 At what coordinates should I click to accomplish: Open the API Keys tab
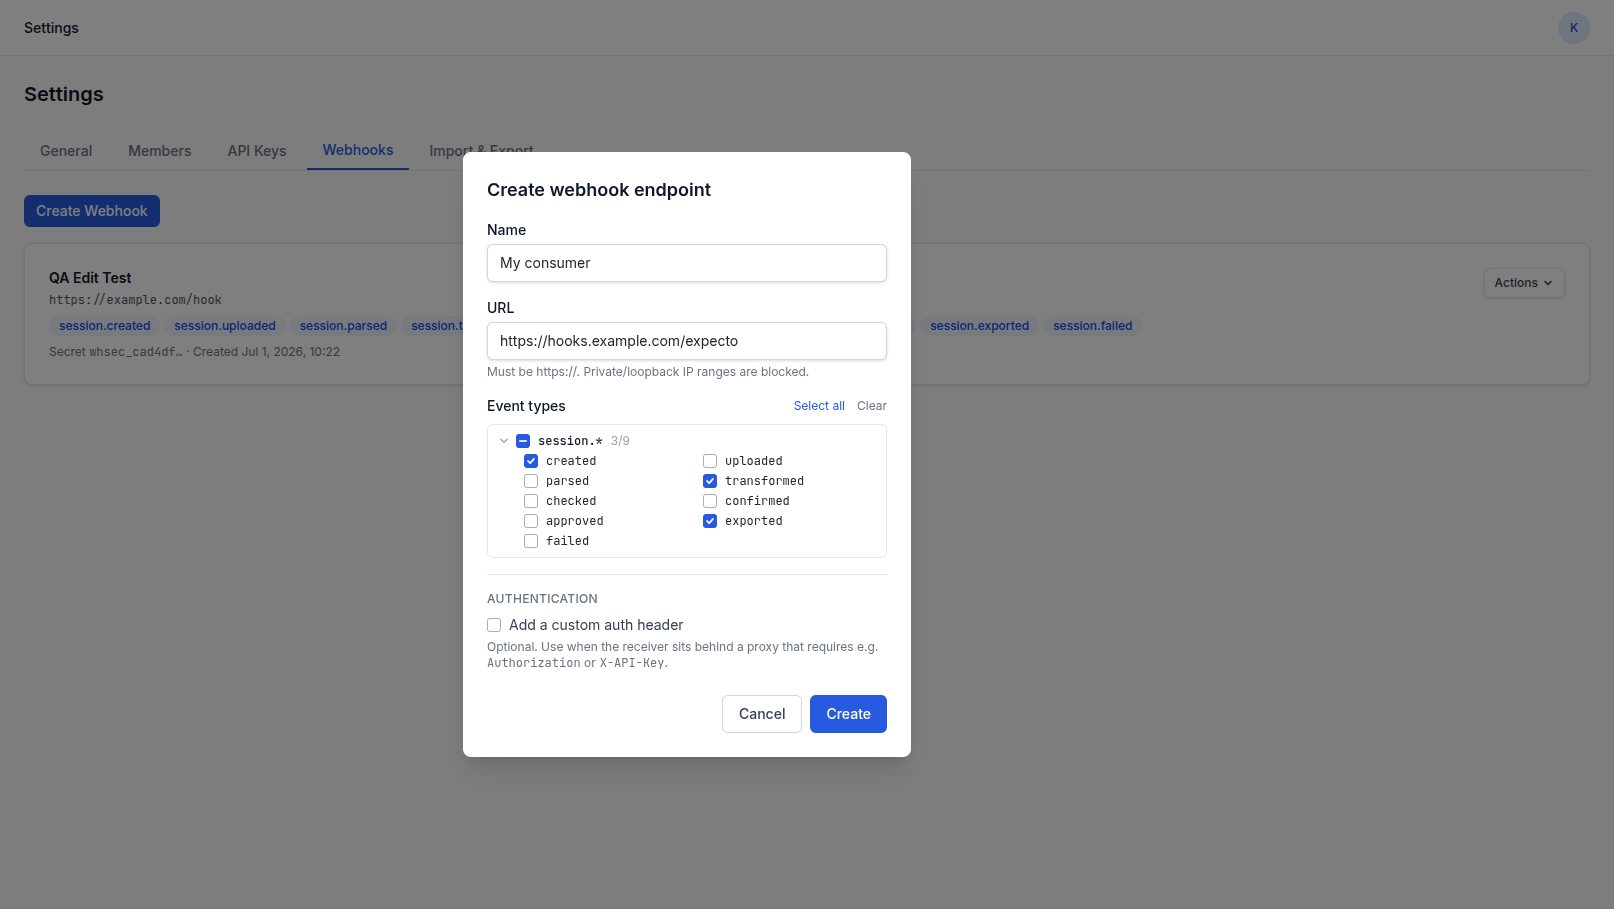click(x=257, y=151)
